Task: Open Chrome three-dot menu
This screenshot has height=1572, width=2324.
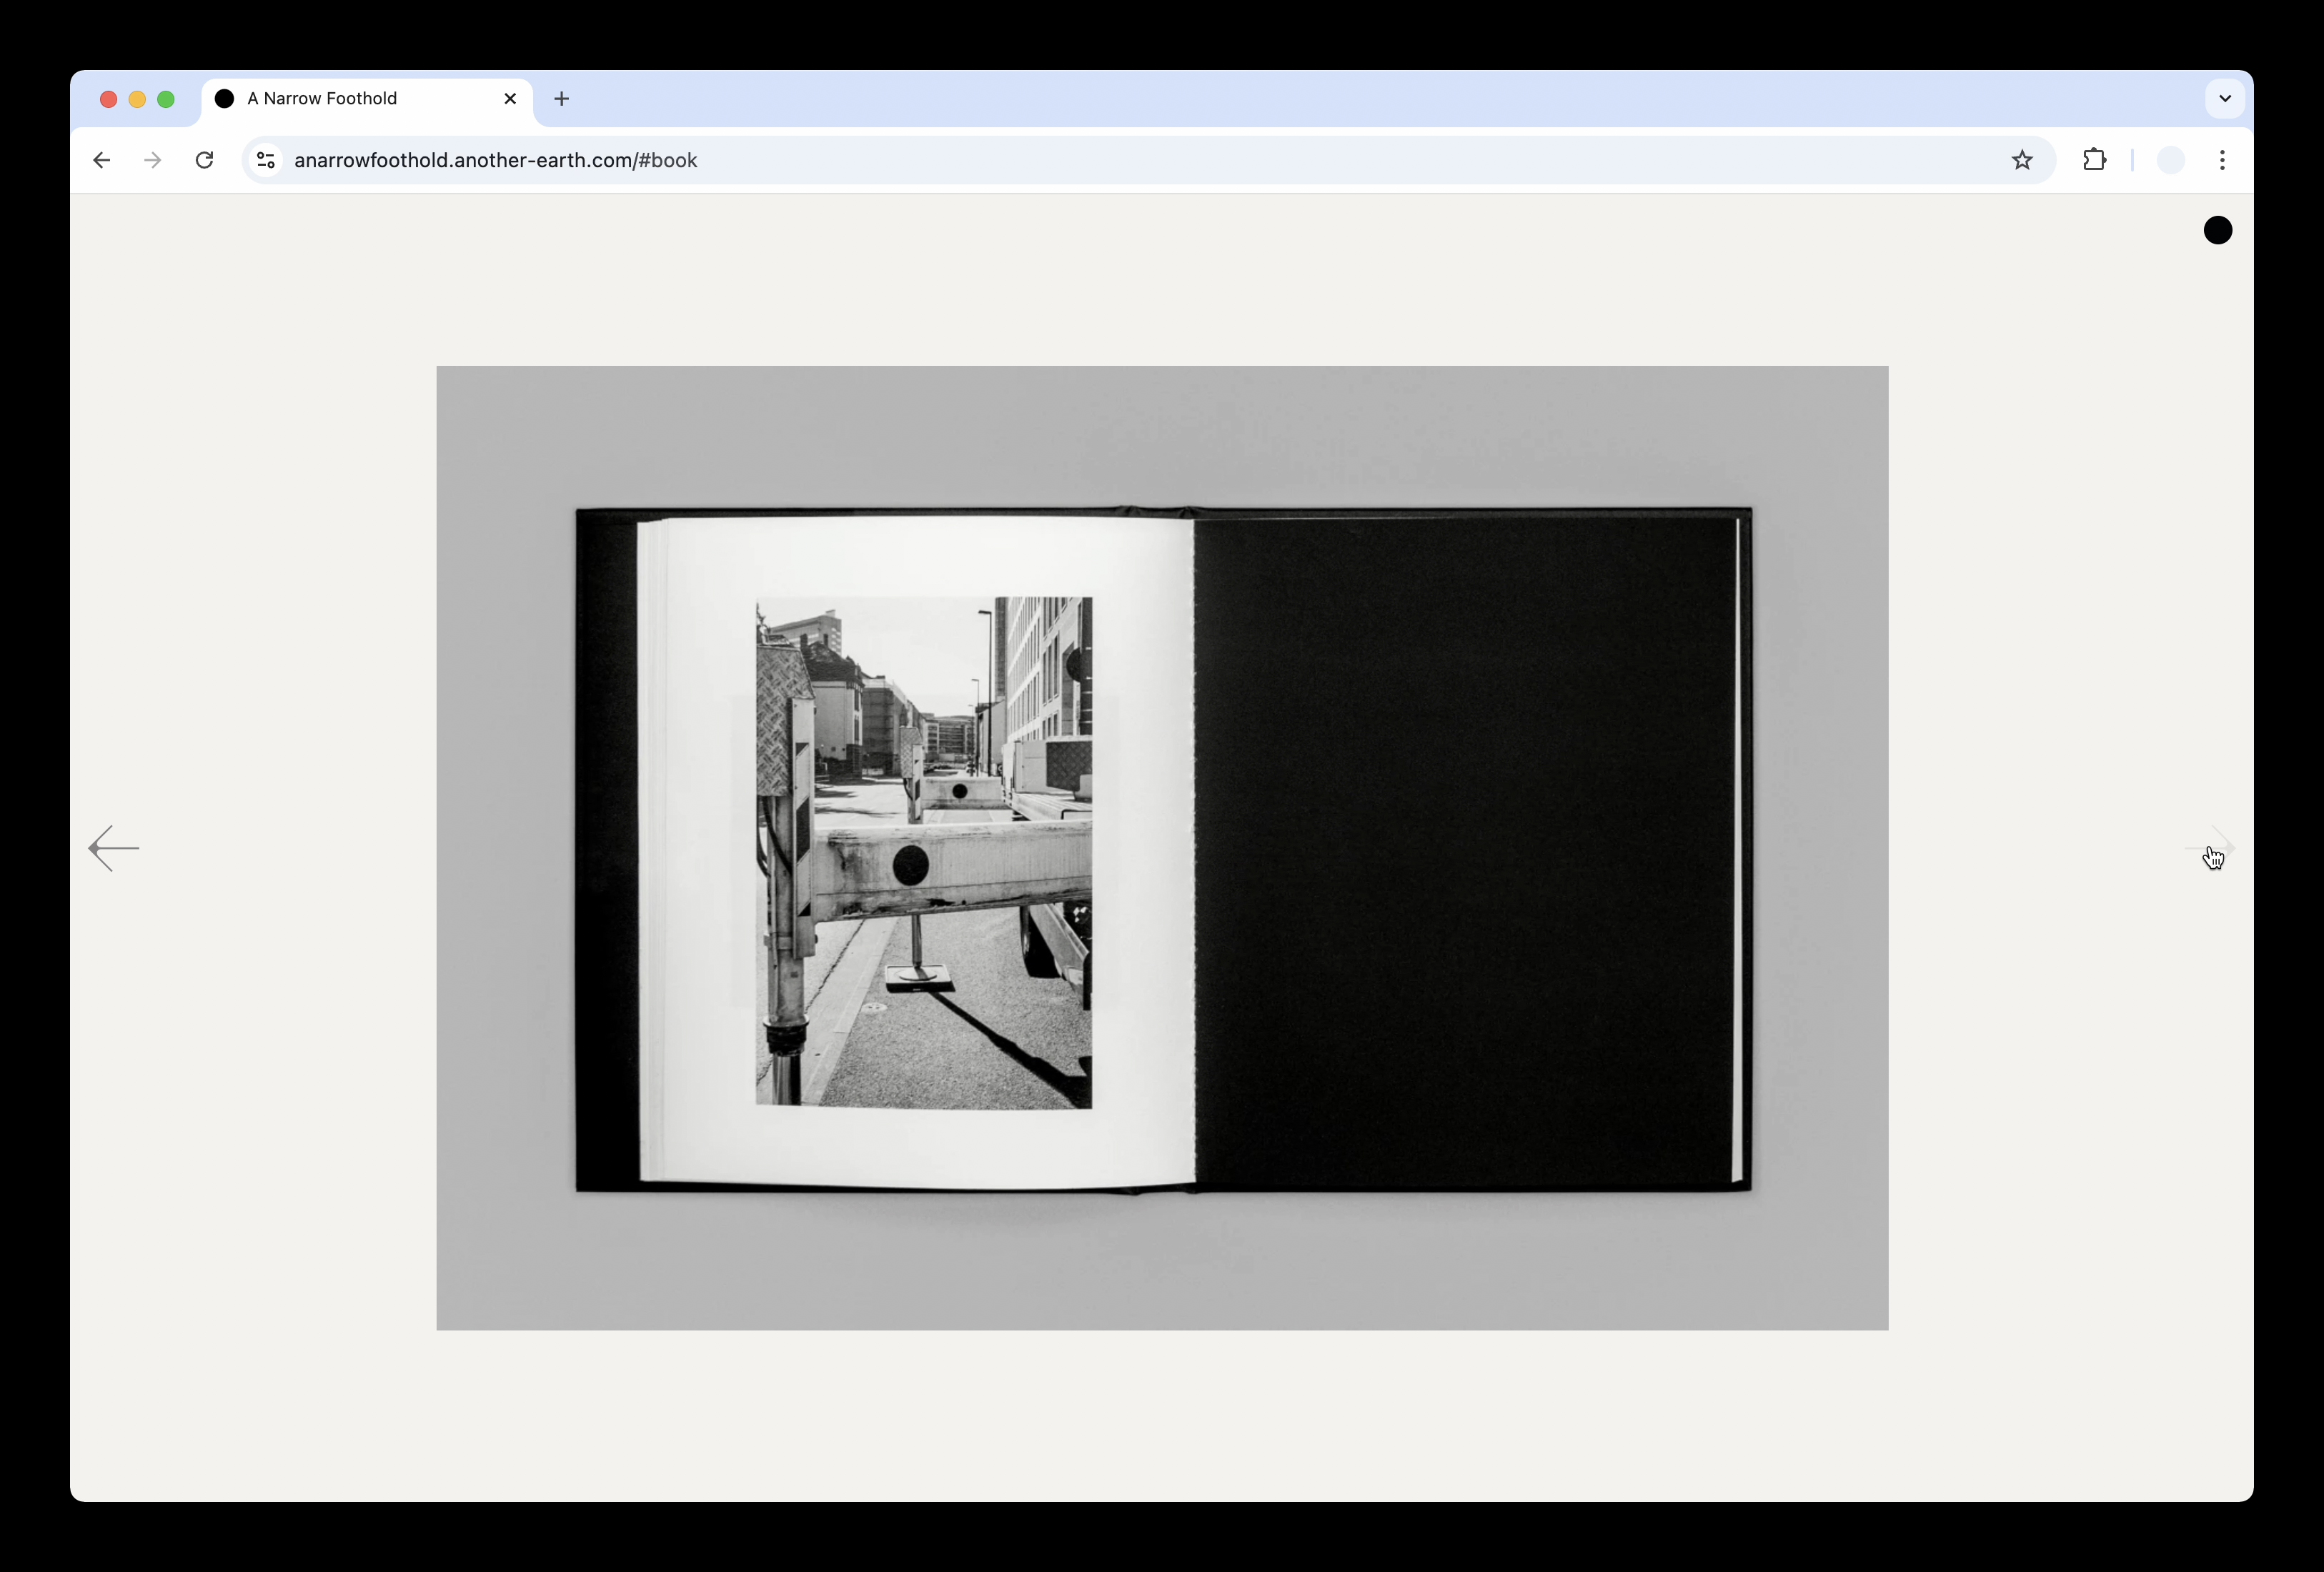Action: [2222, 160]
